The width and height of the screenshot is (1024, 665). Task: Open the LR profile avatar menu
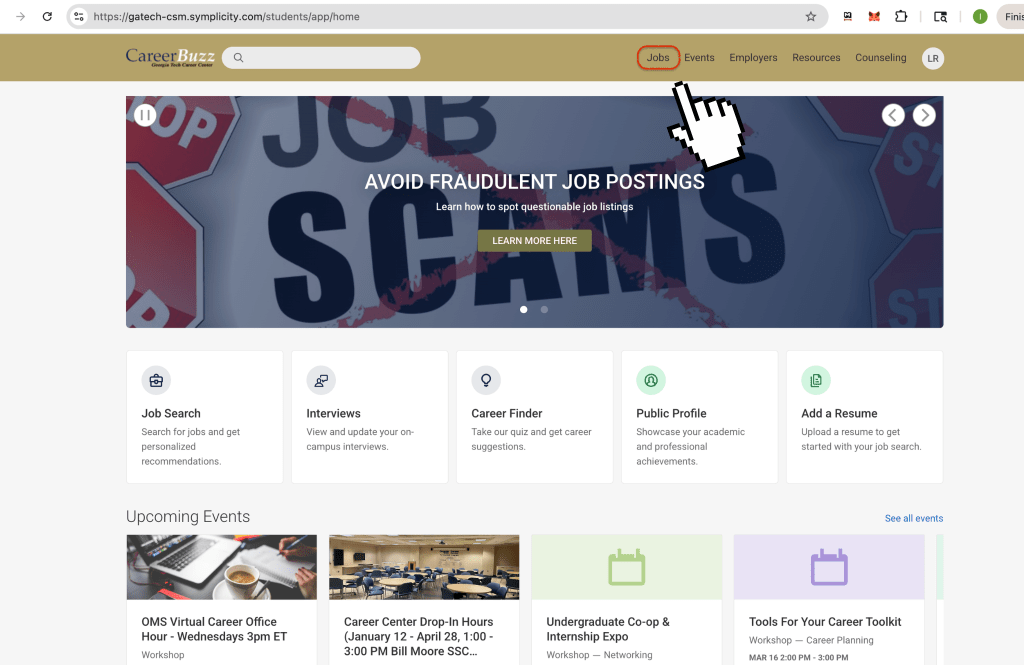[933, 58]
